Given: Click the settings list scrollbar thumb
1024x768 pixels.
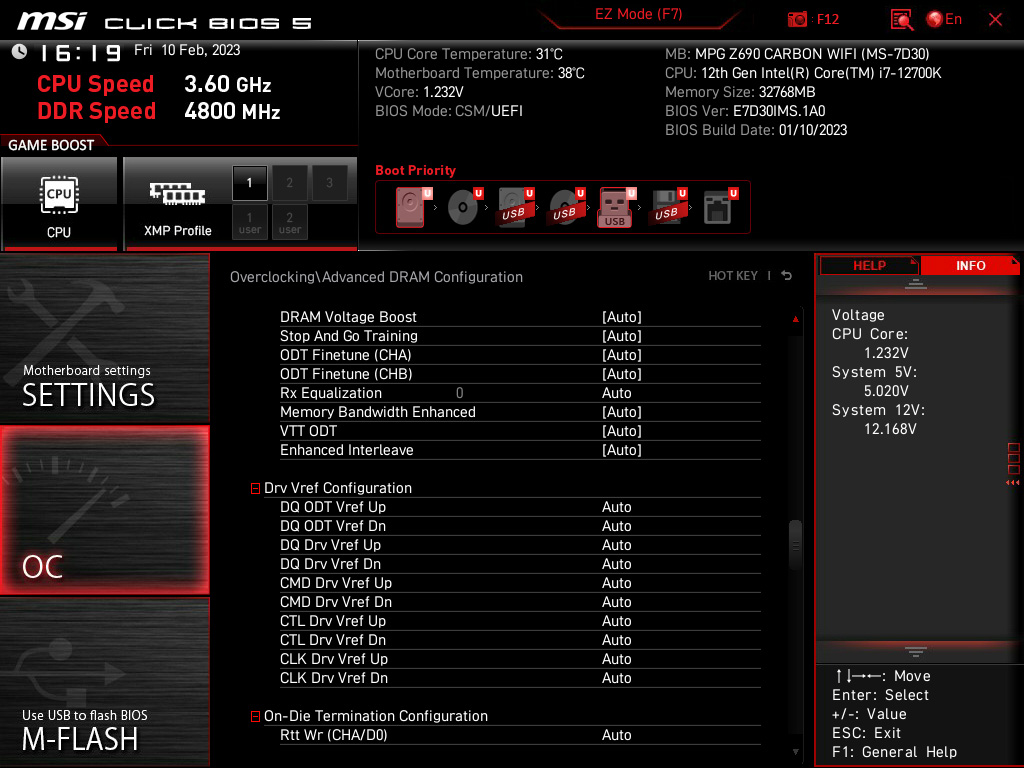Looking at the screenshot, I should pyautogui.click(x=795, y=545).
